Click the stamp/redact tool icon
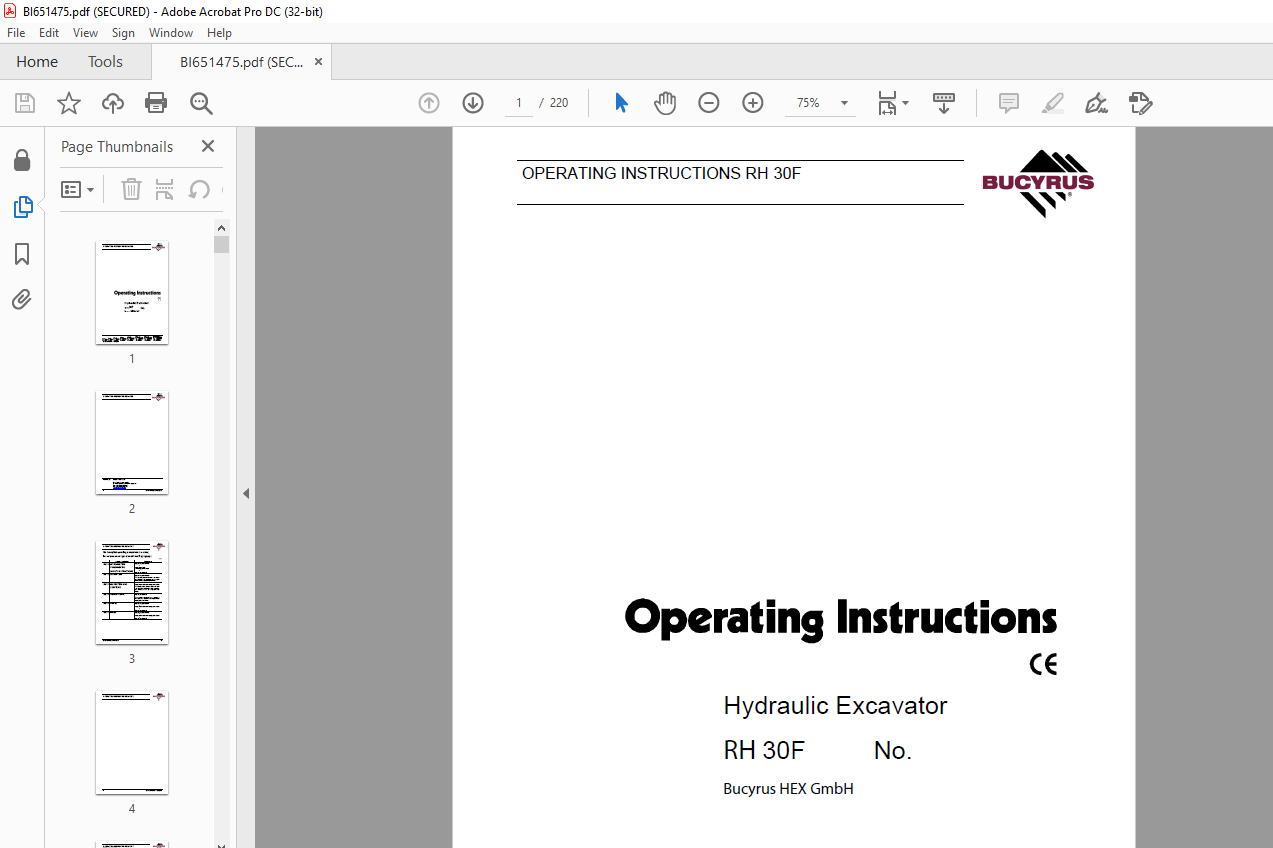This screenshot has width=1273, height=848. pos(1140,103)
